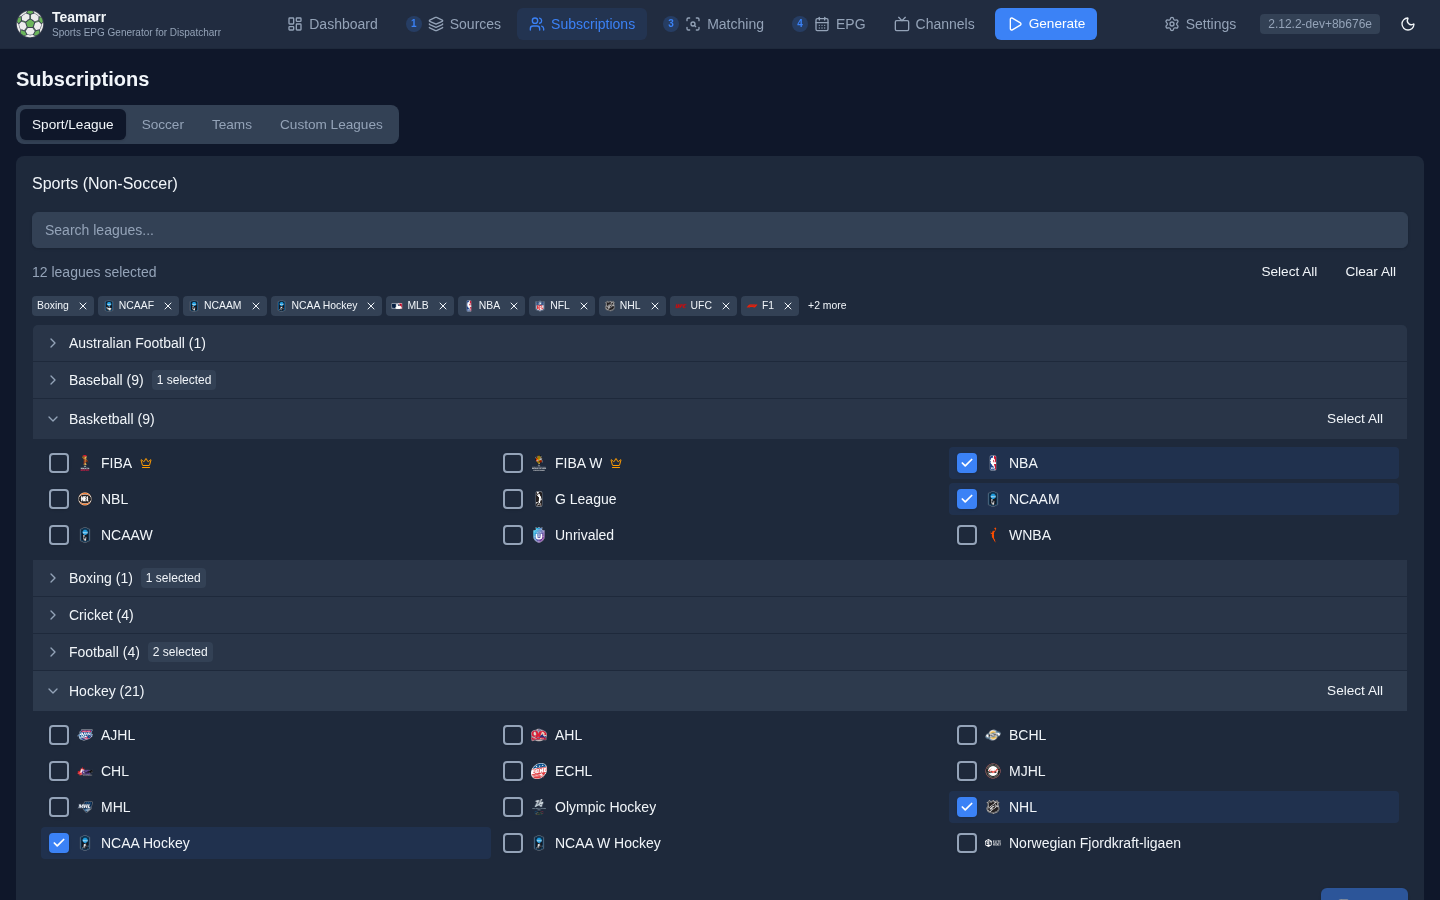Image resolution: width=1440 pixels, height=900 pixels.
Task: Remove NCAA Hockey chip with its X
Action: coord(371,306)
